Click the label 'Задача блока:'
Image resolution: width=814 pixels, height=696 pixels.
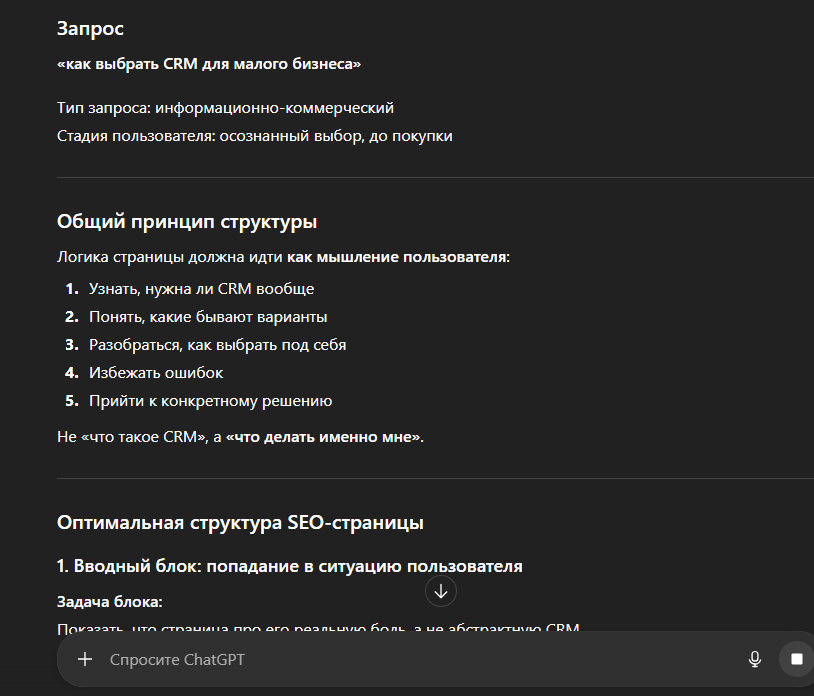[x=110, y=602]
